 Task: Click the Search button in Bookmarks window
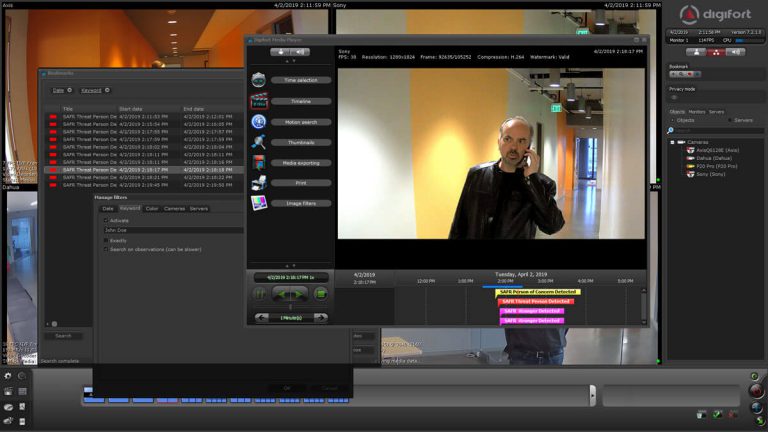pyautogui.click(x=63, y=336)
